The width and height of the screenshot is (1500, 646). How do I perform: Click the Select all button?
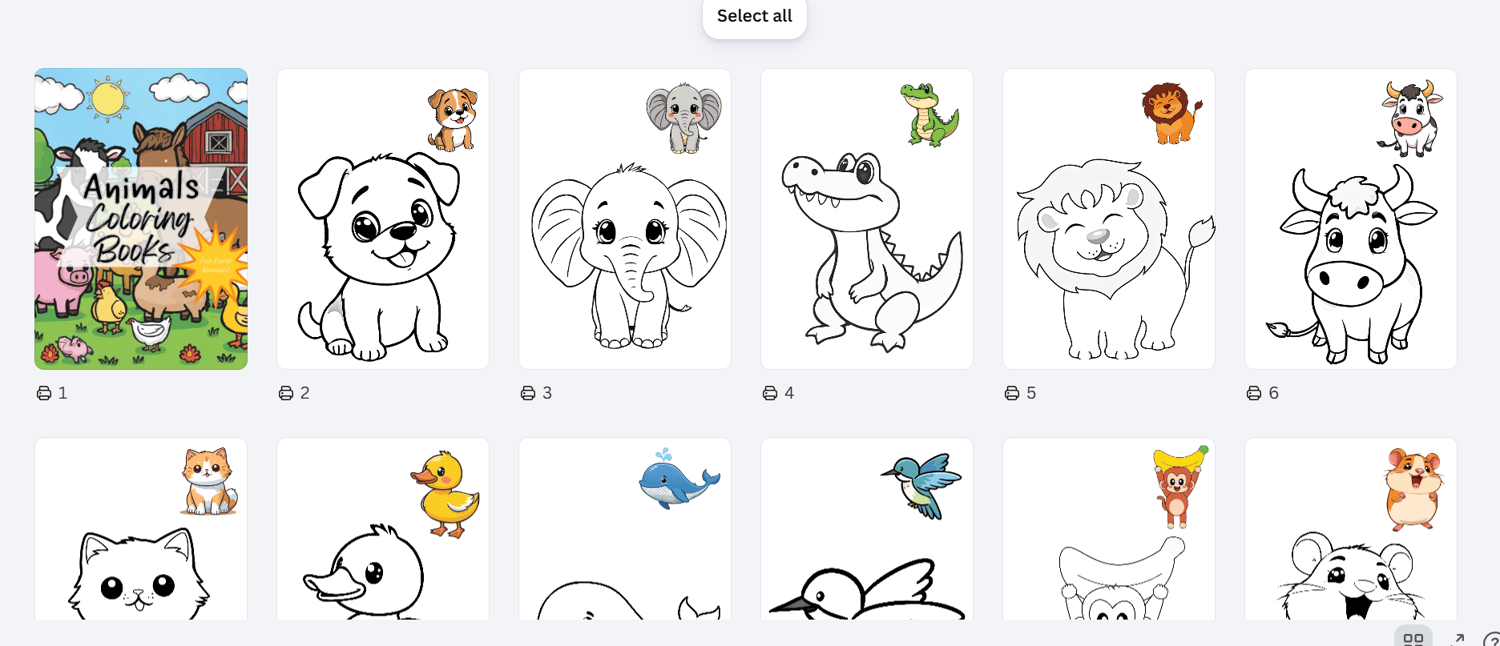coord(754,16)
